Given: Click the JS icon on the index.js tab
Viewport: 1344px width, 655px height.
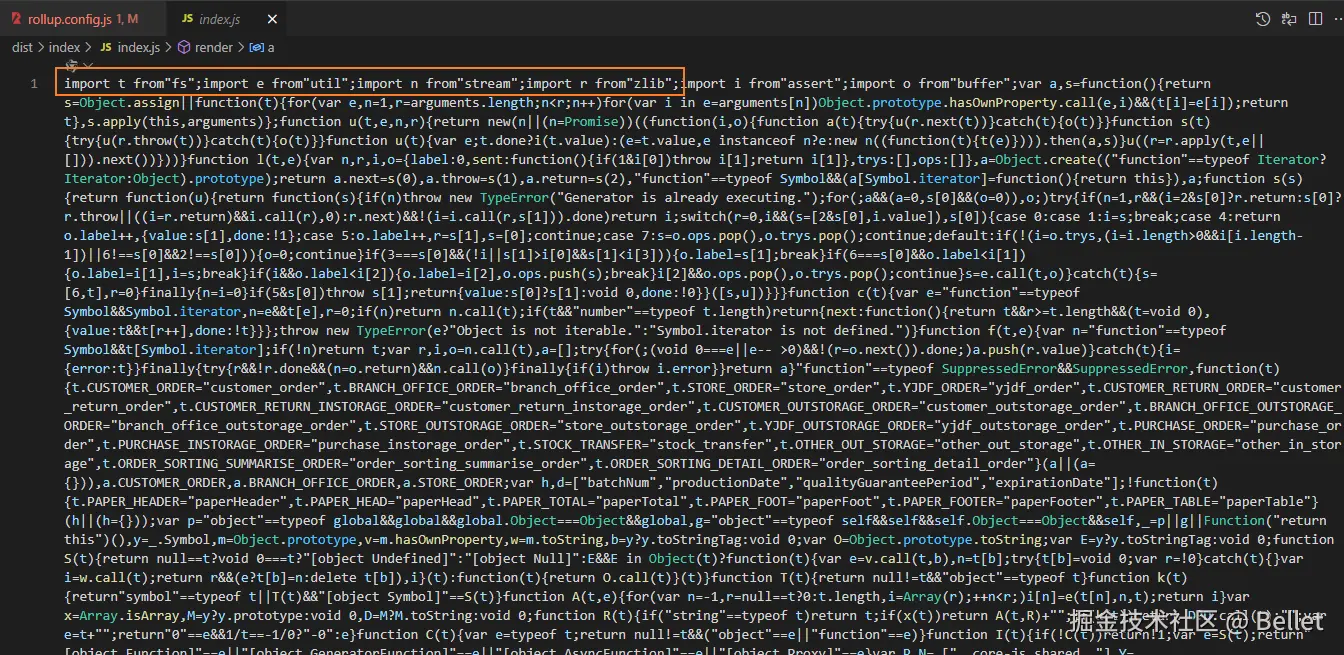Looking at the screenshot, I should 188,18.
